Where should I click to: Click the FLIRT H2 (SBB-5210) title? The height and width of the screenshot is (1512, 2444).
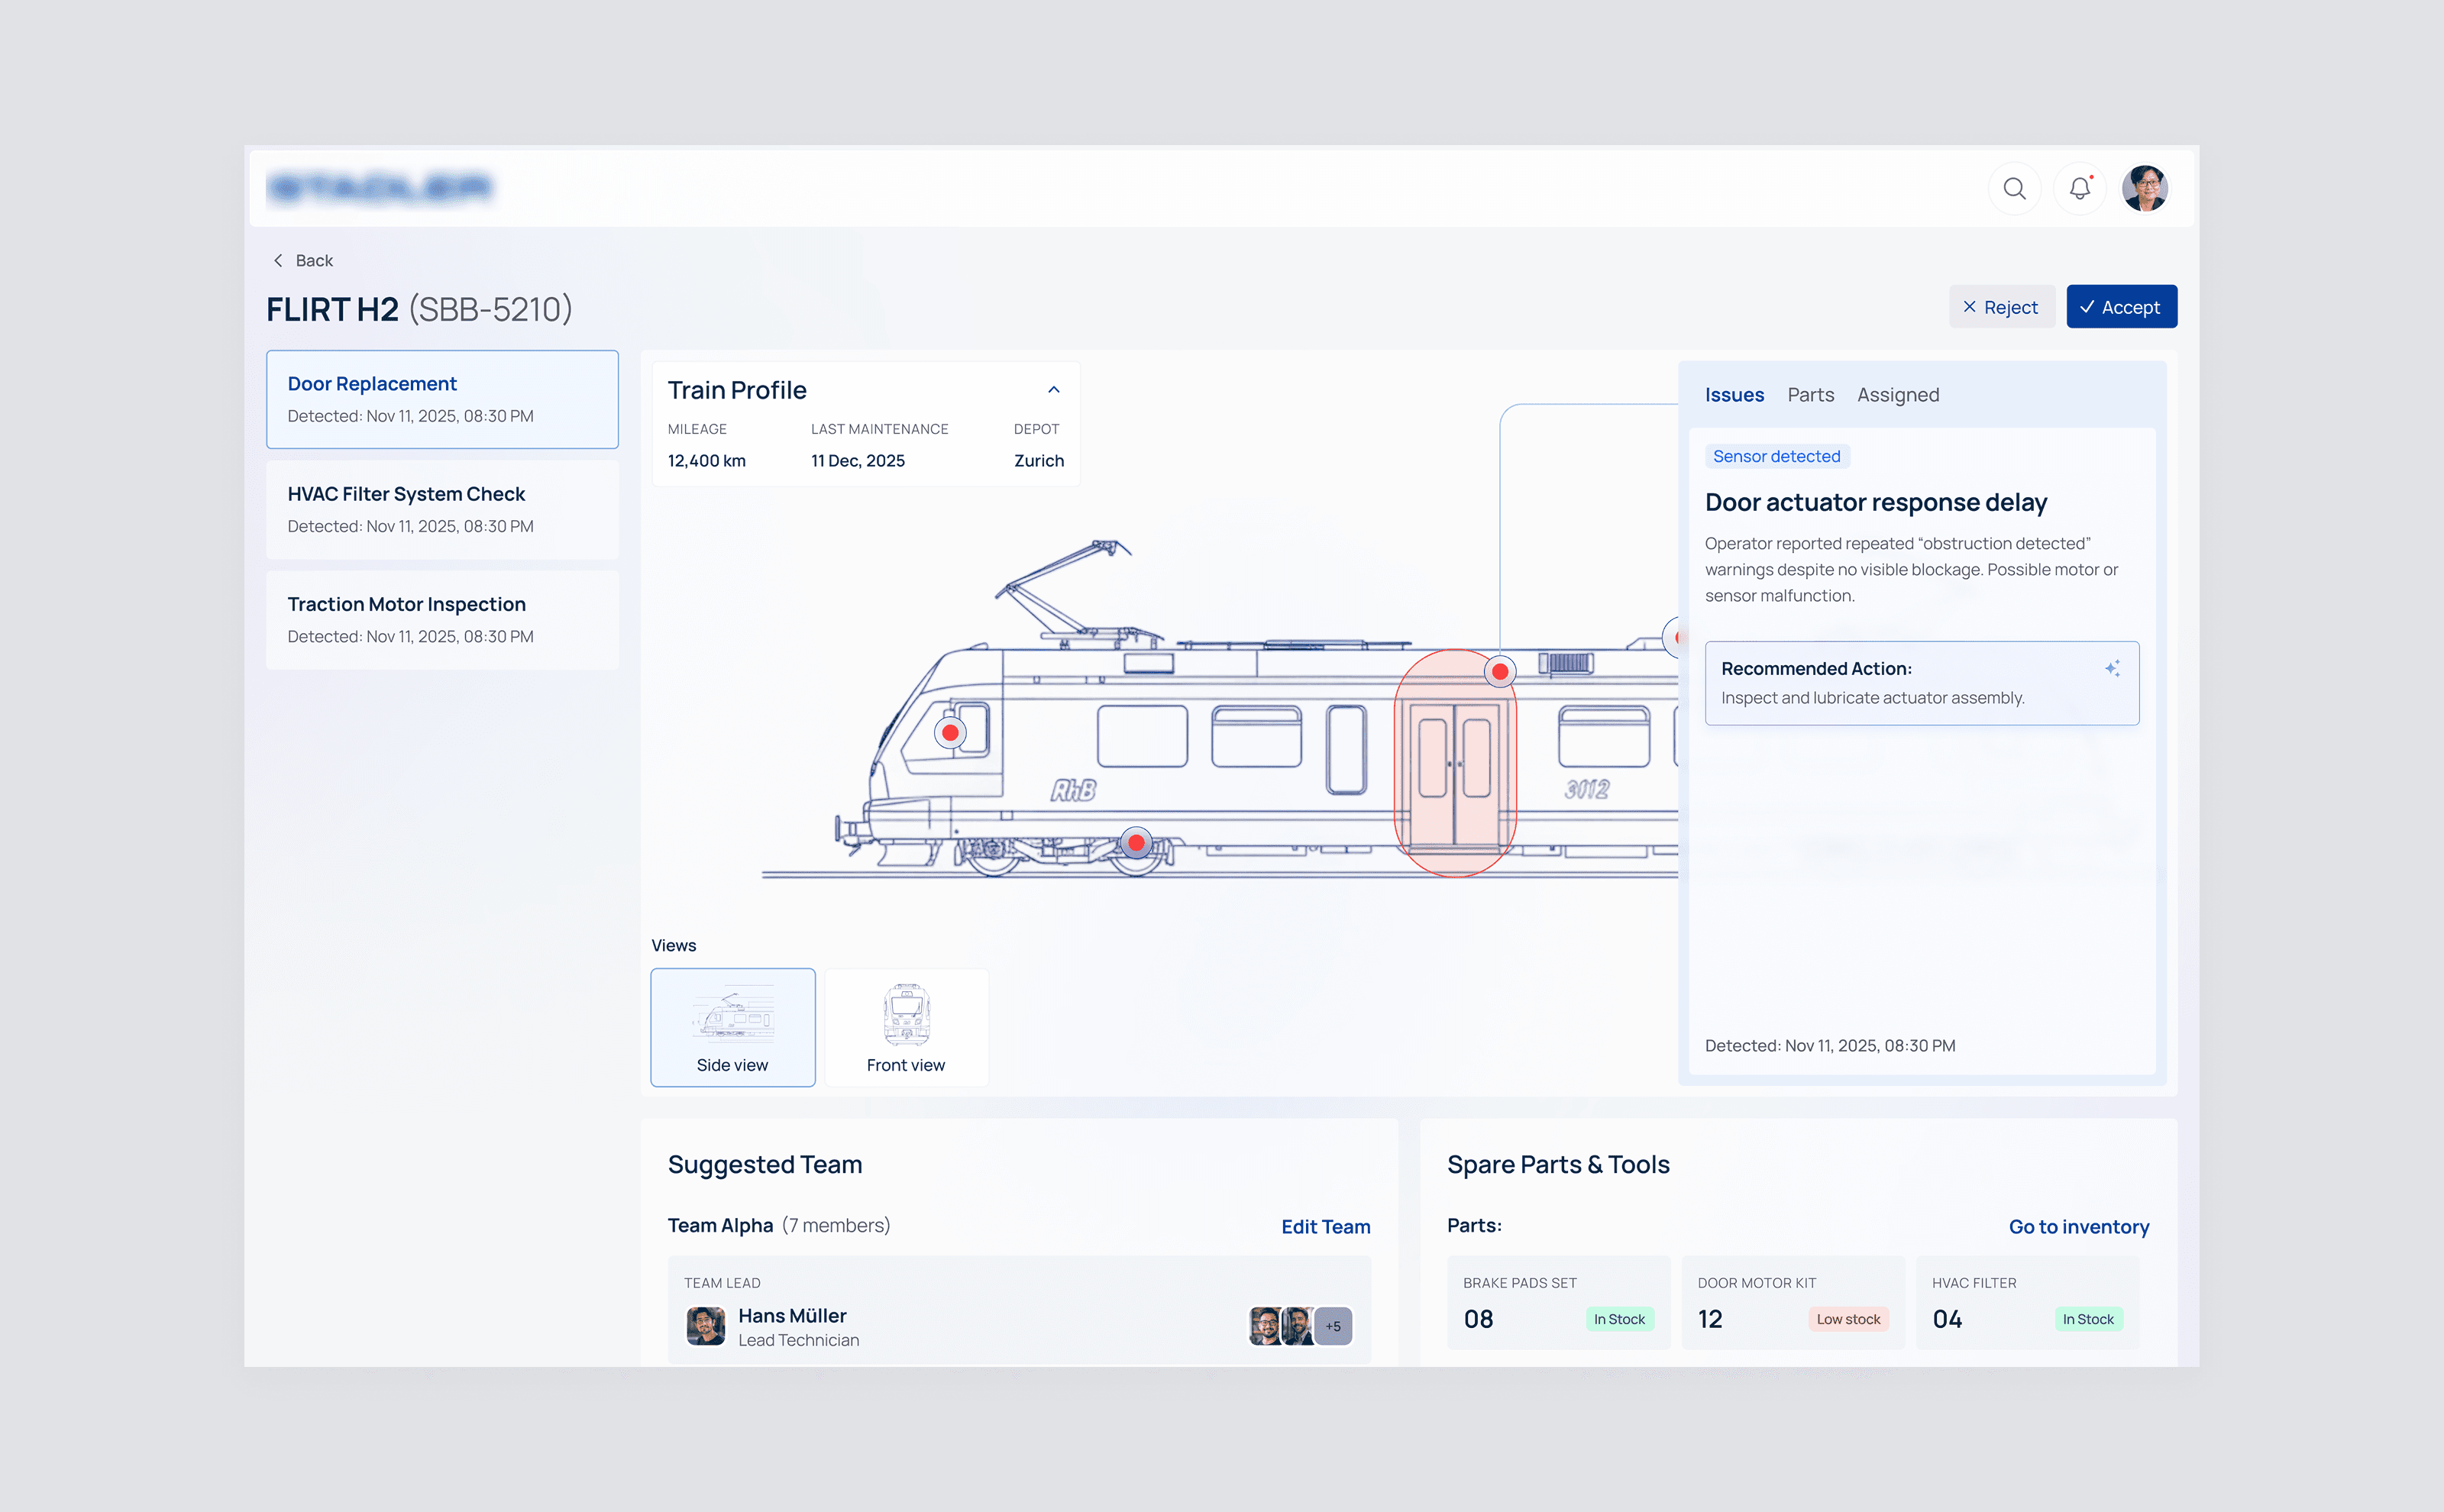[419, 309]
